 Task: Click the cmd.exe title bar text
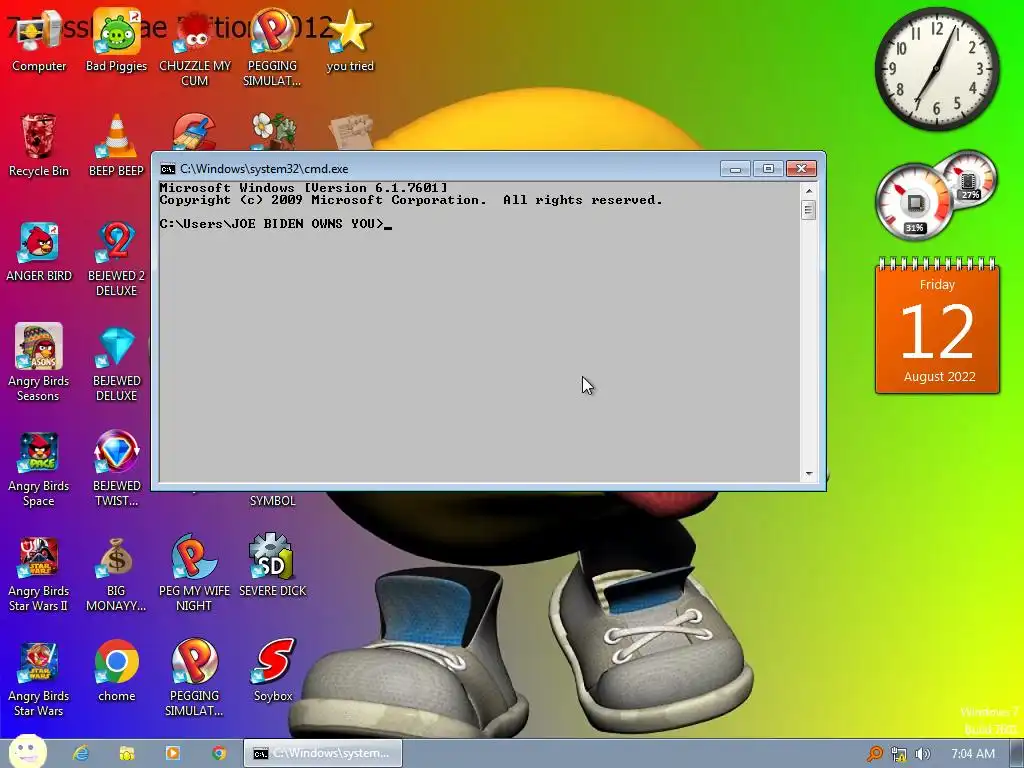click(264, 169)
